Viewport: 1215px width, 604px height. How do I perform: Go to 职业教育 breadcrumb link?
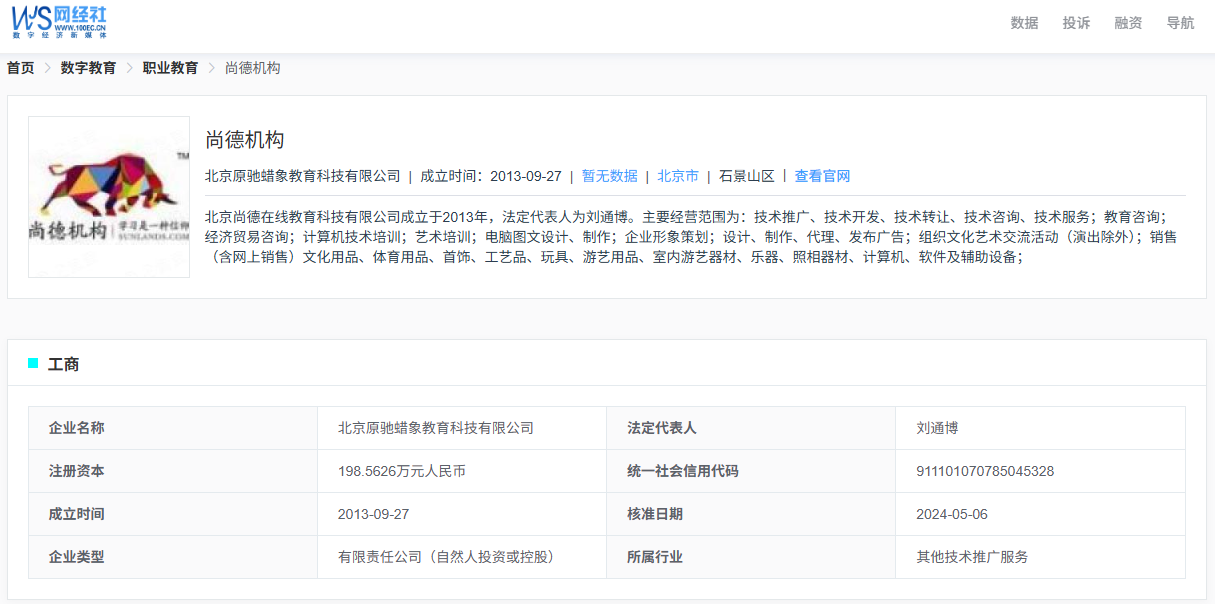coord(170,68)
